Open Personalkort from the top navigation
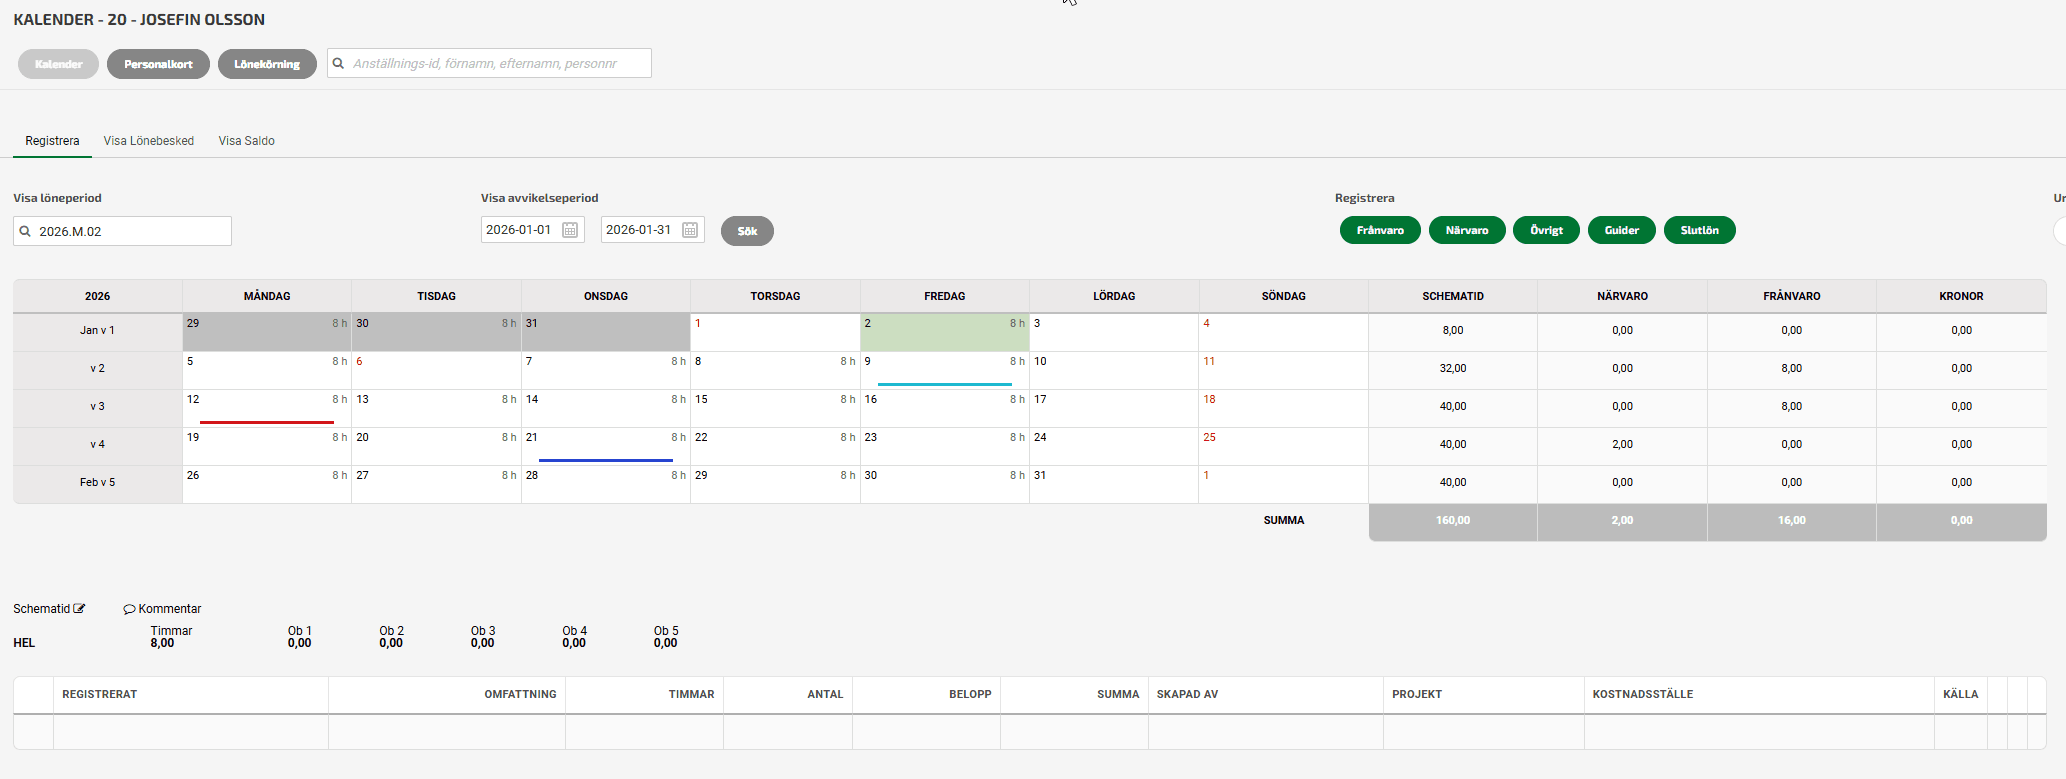The width and height of the screenshot is (2066, 779). (158, 64)
